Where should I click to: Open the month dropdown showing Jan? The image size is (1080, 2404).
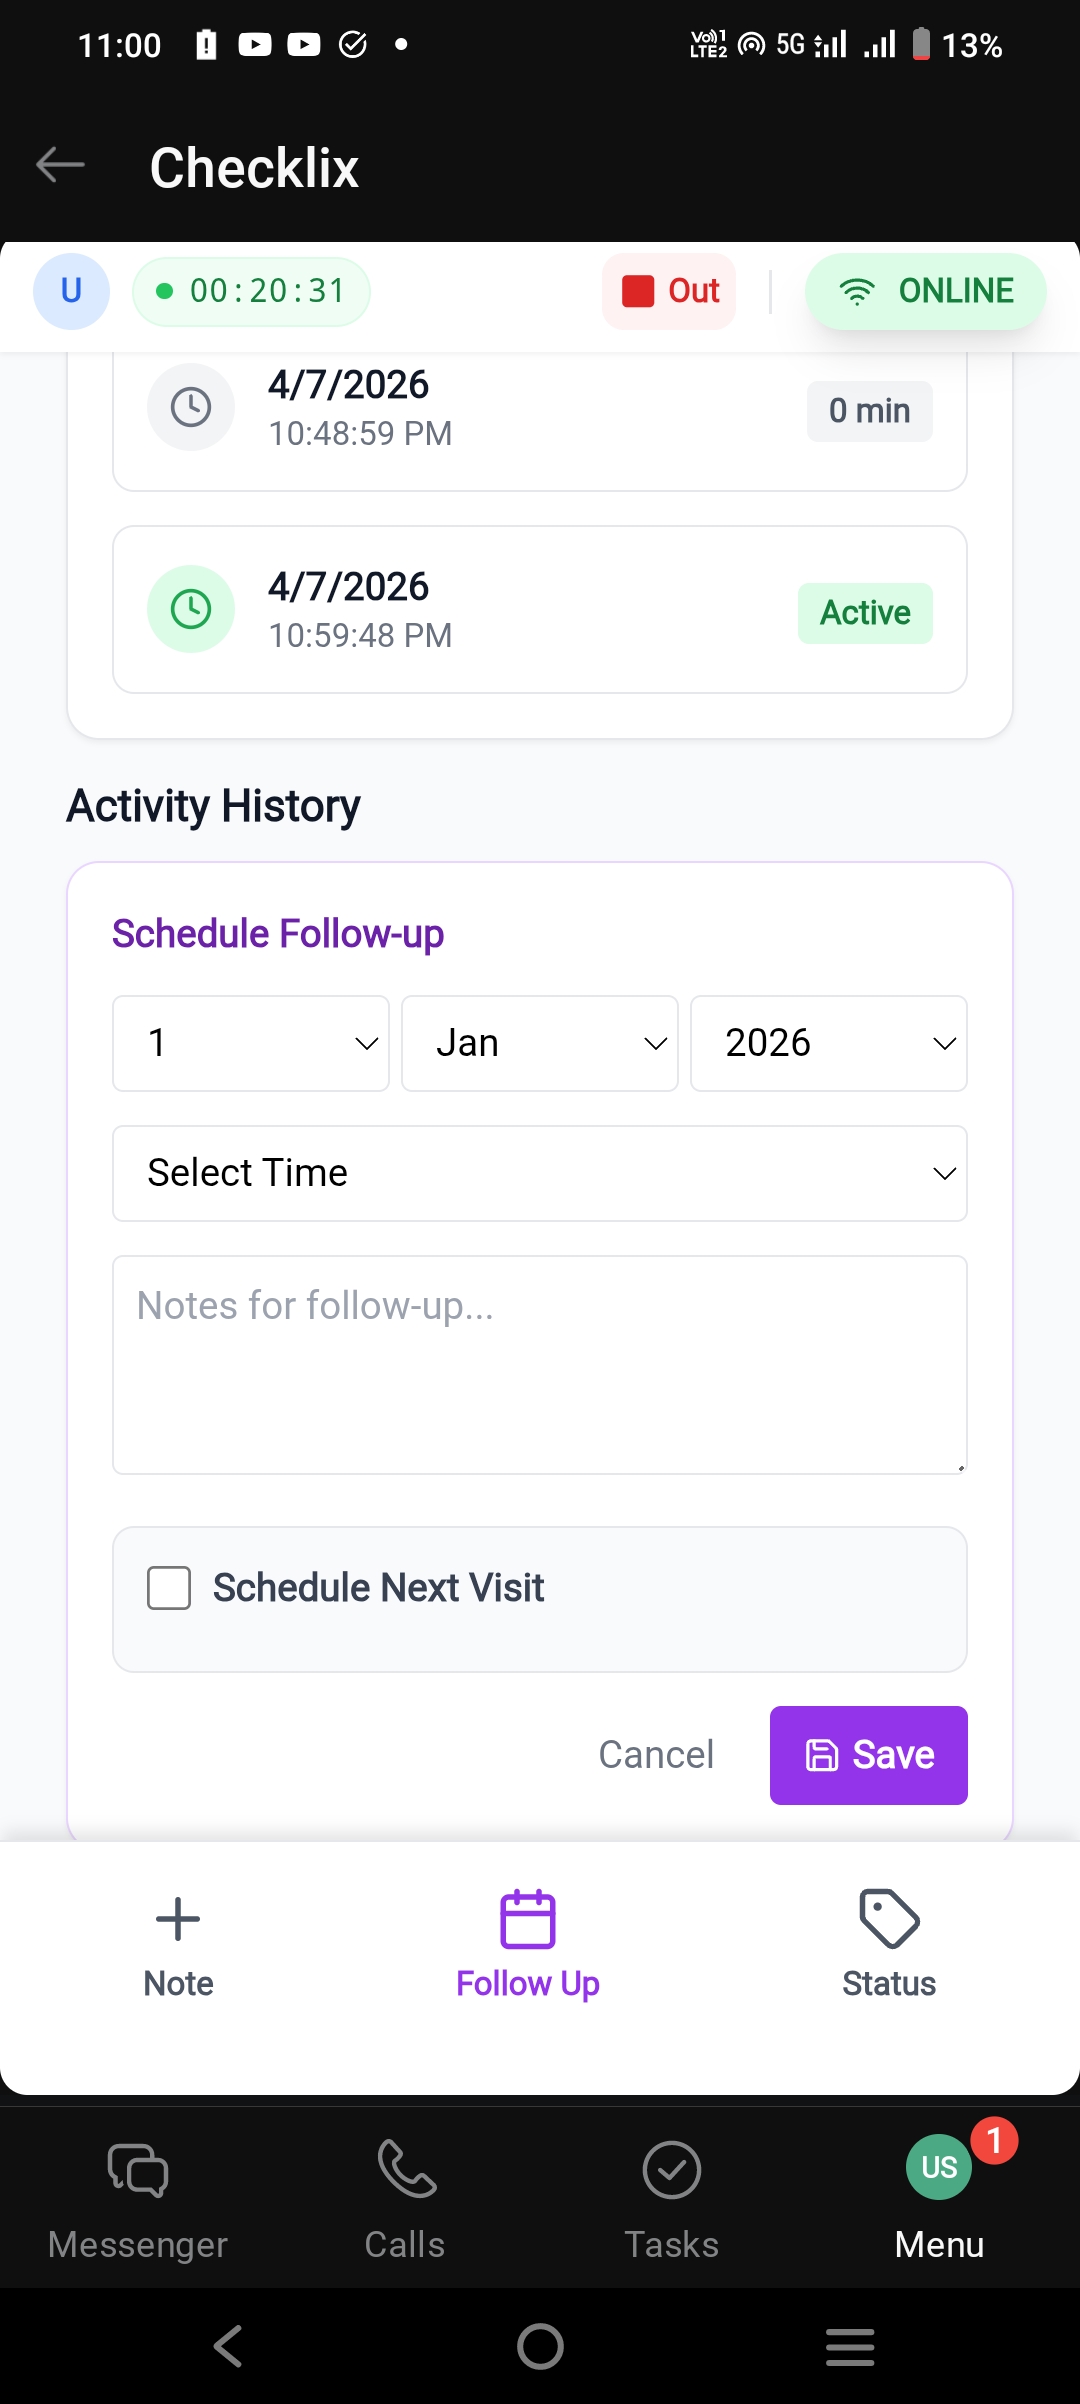(x=540, y=1043)
